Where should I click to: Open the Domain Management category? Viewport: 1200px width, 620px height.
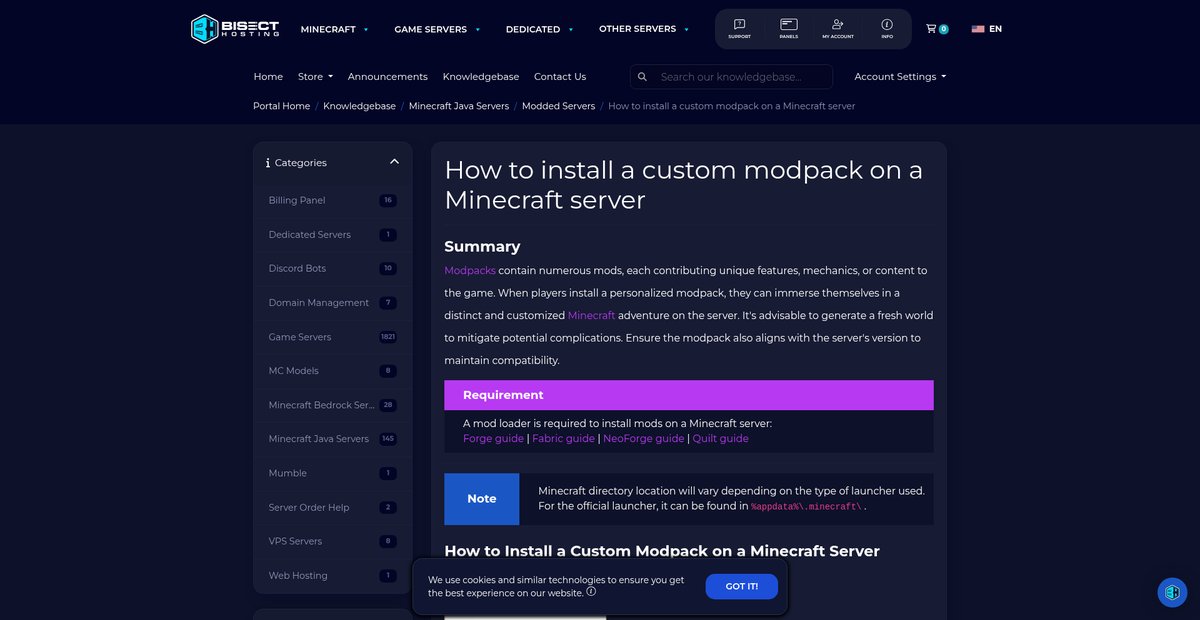(x=333, y=303)
